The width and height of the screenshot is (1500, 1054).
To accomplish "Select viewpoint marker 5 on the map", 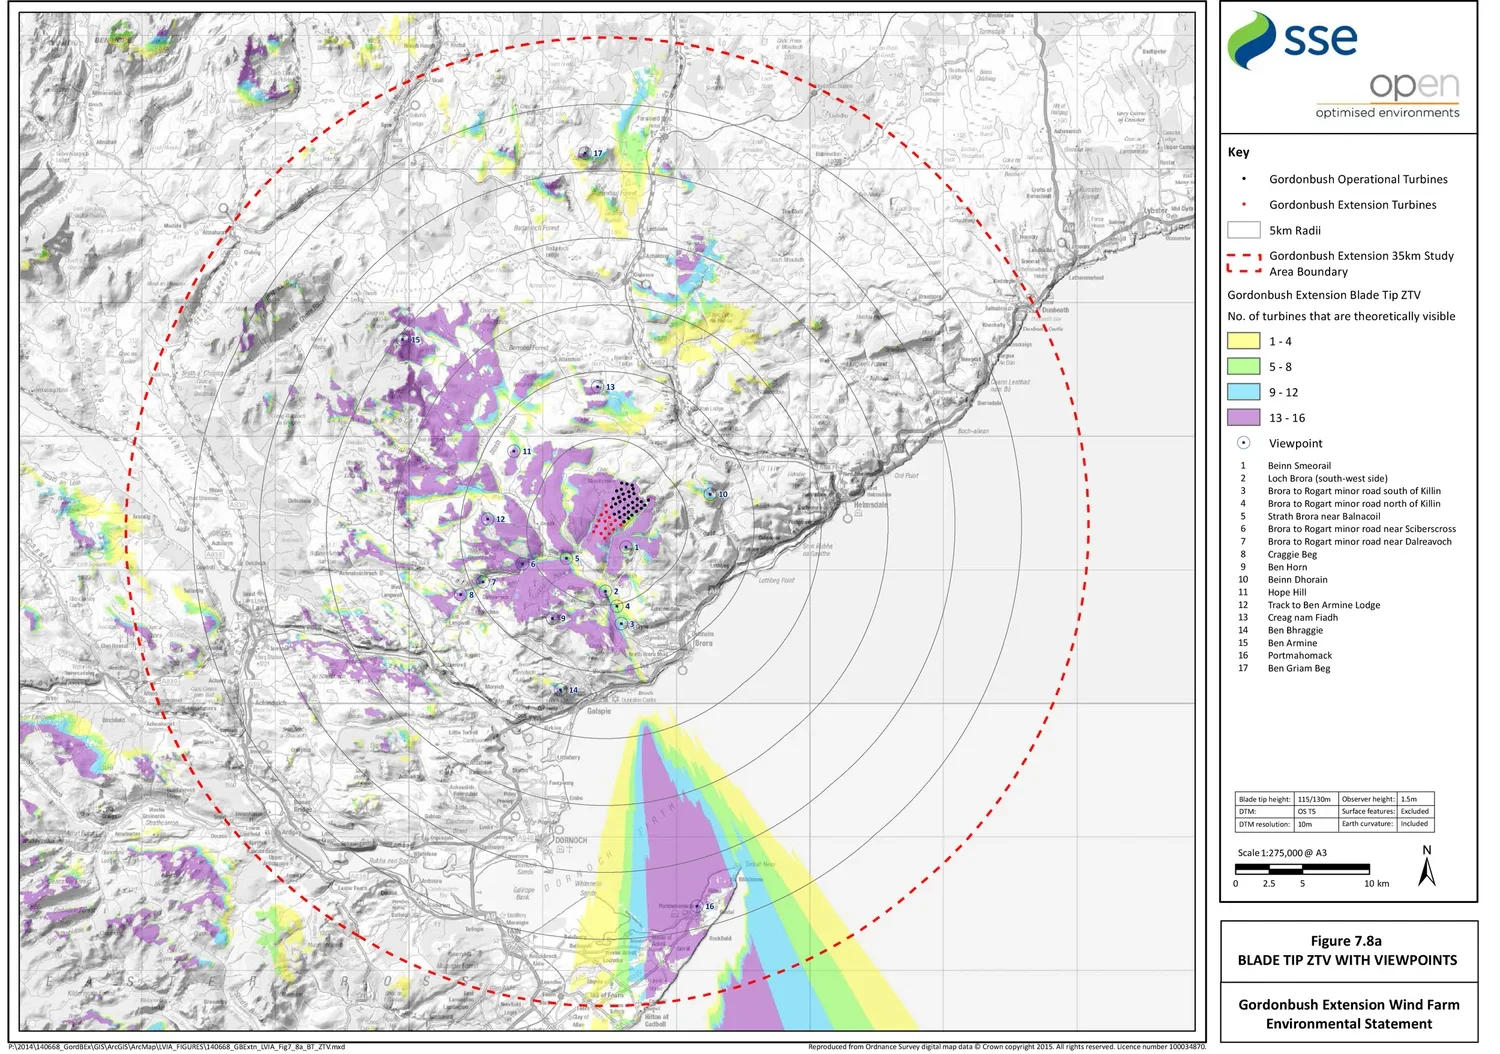I will (x=566, y=559).
